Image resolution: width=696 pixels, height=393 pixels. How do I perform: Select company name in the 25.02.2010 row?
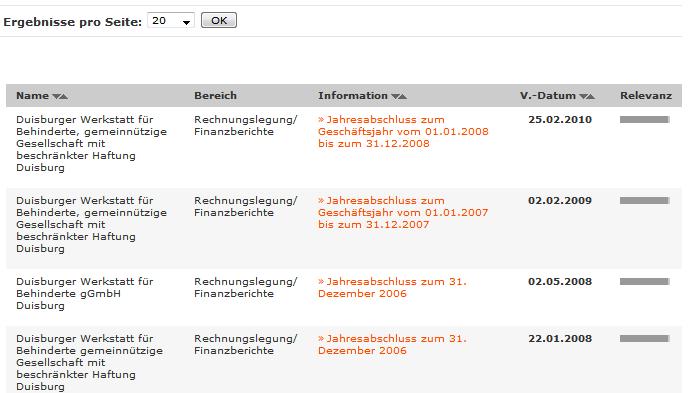point(91,143)
